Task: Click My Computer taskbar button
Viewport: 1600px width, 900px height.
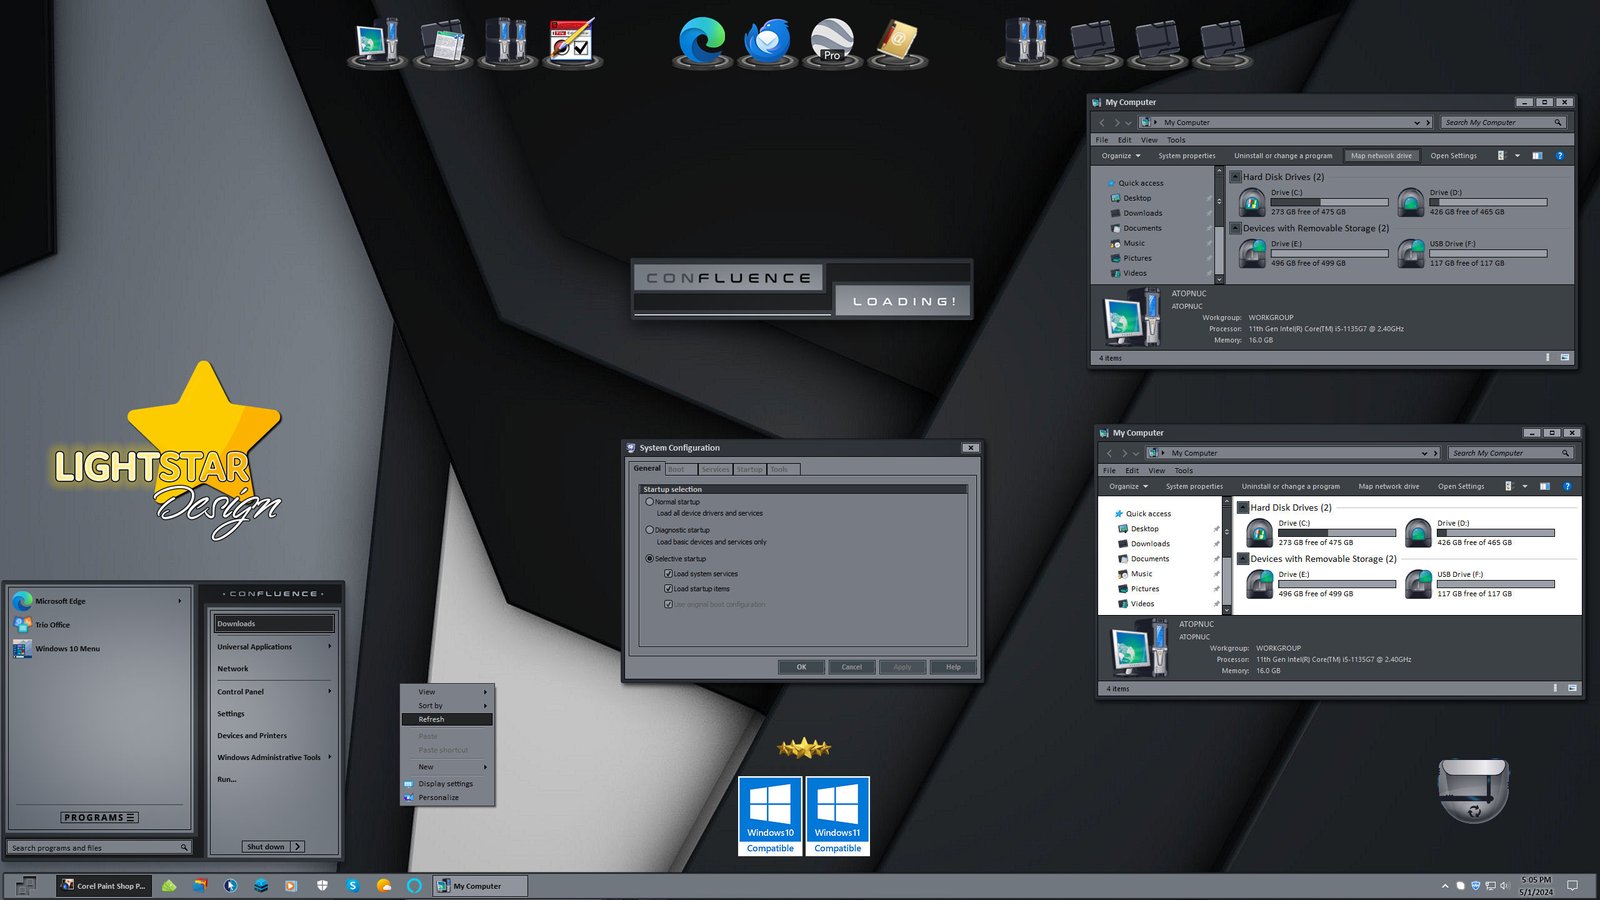Action: coord(479,885)
